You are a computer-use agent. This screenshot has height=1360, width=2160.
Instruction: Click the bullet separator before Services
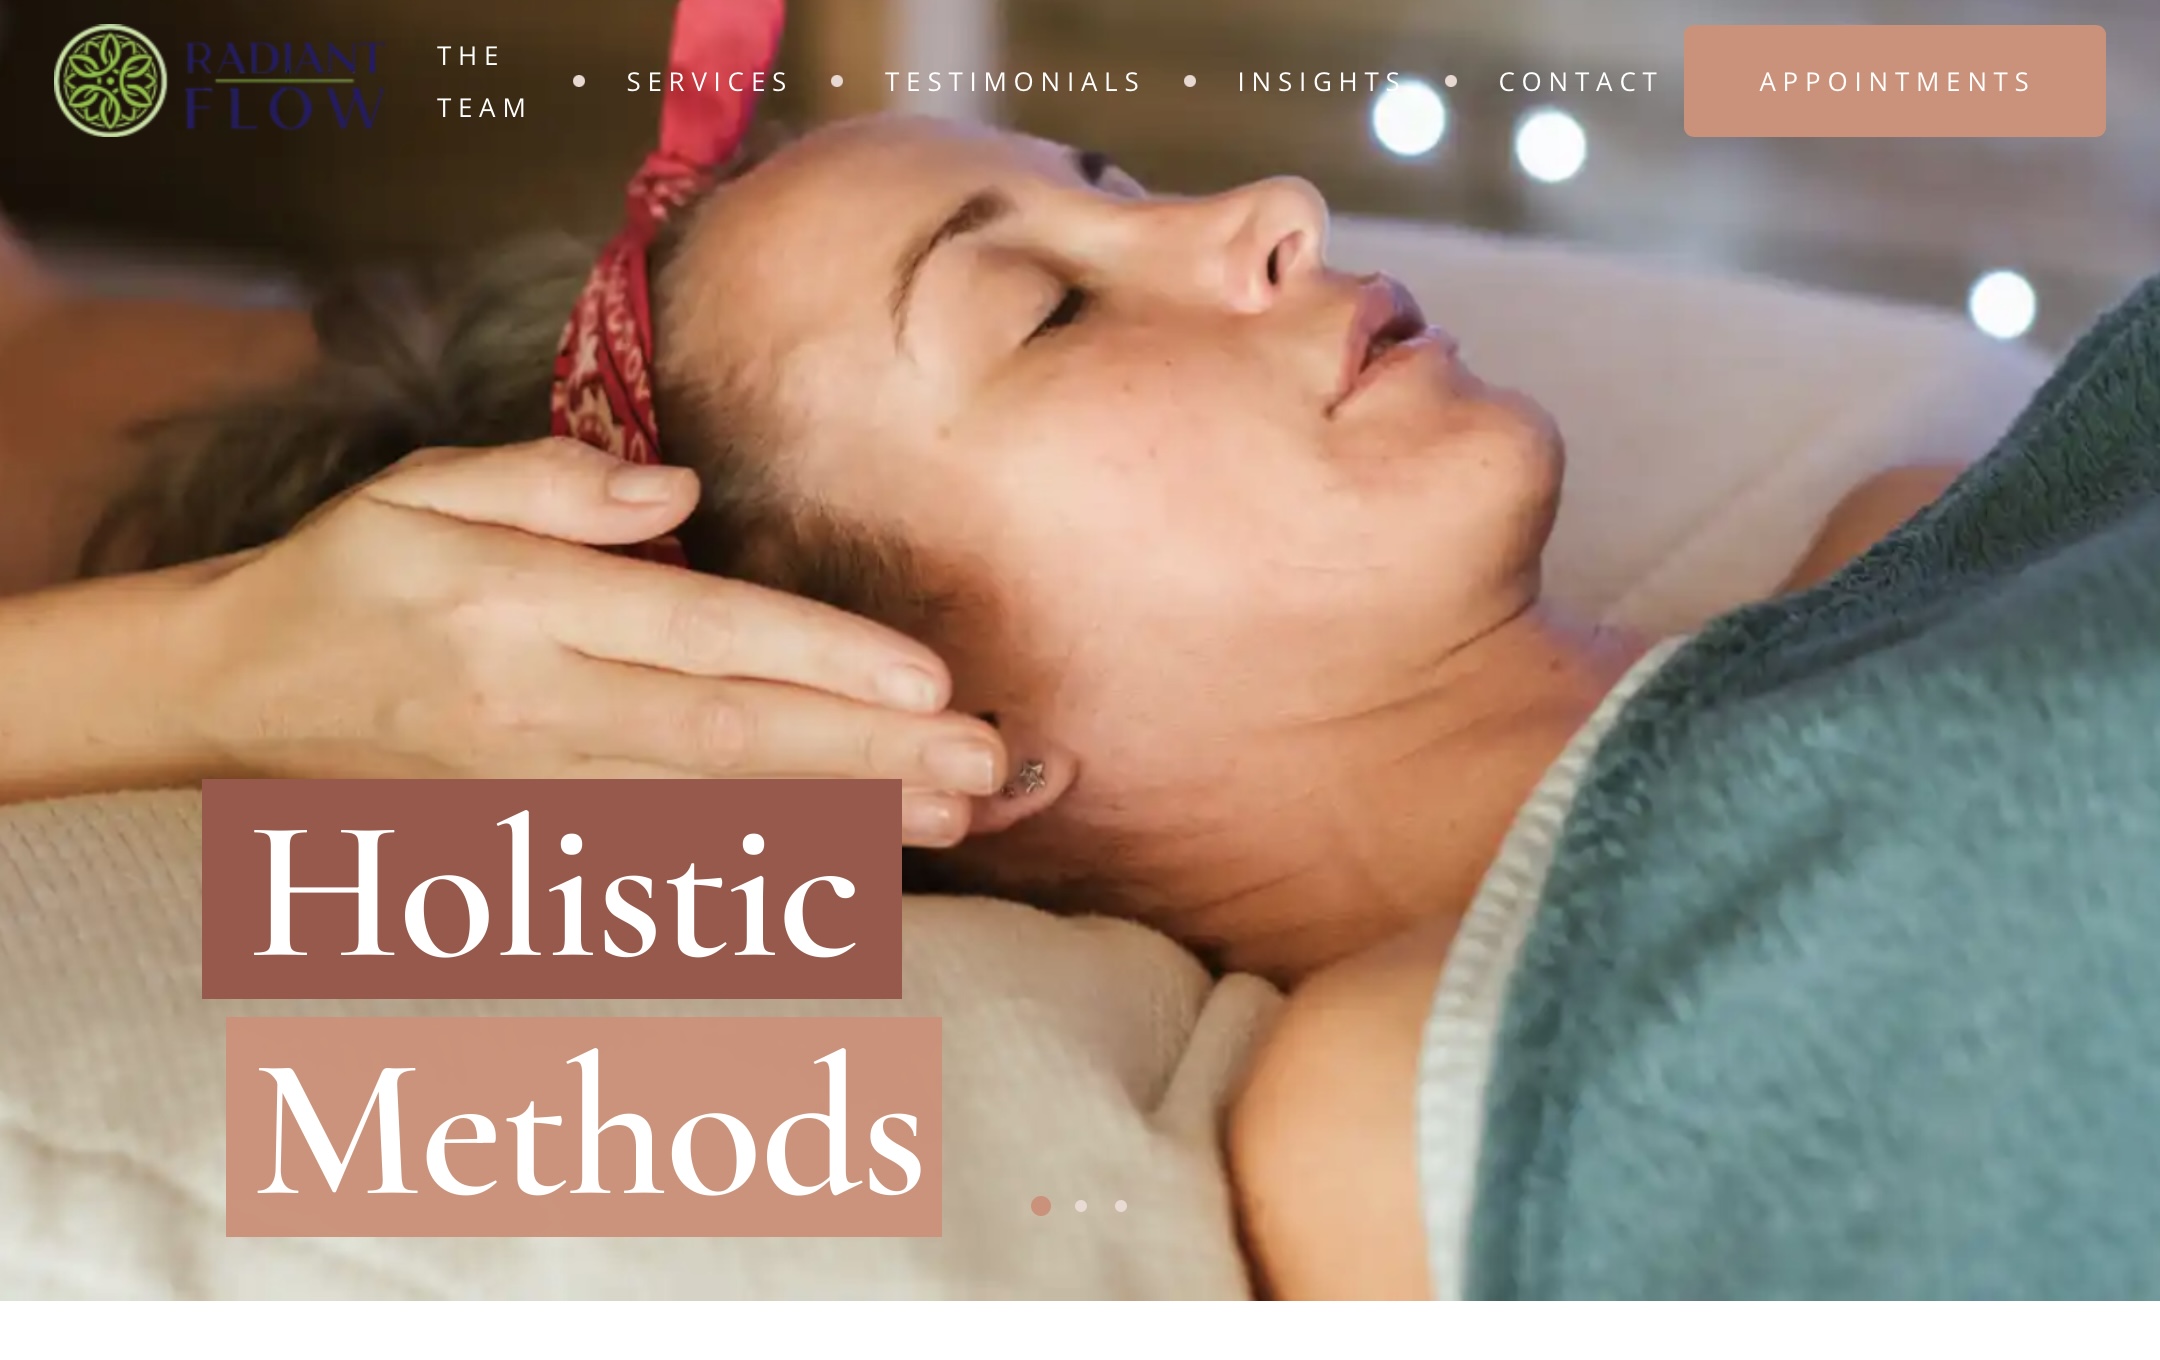[579, 81]
